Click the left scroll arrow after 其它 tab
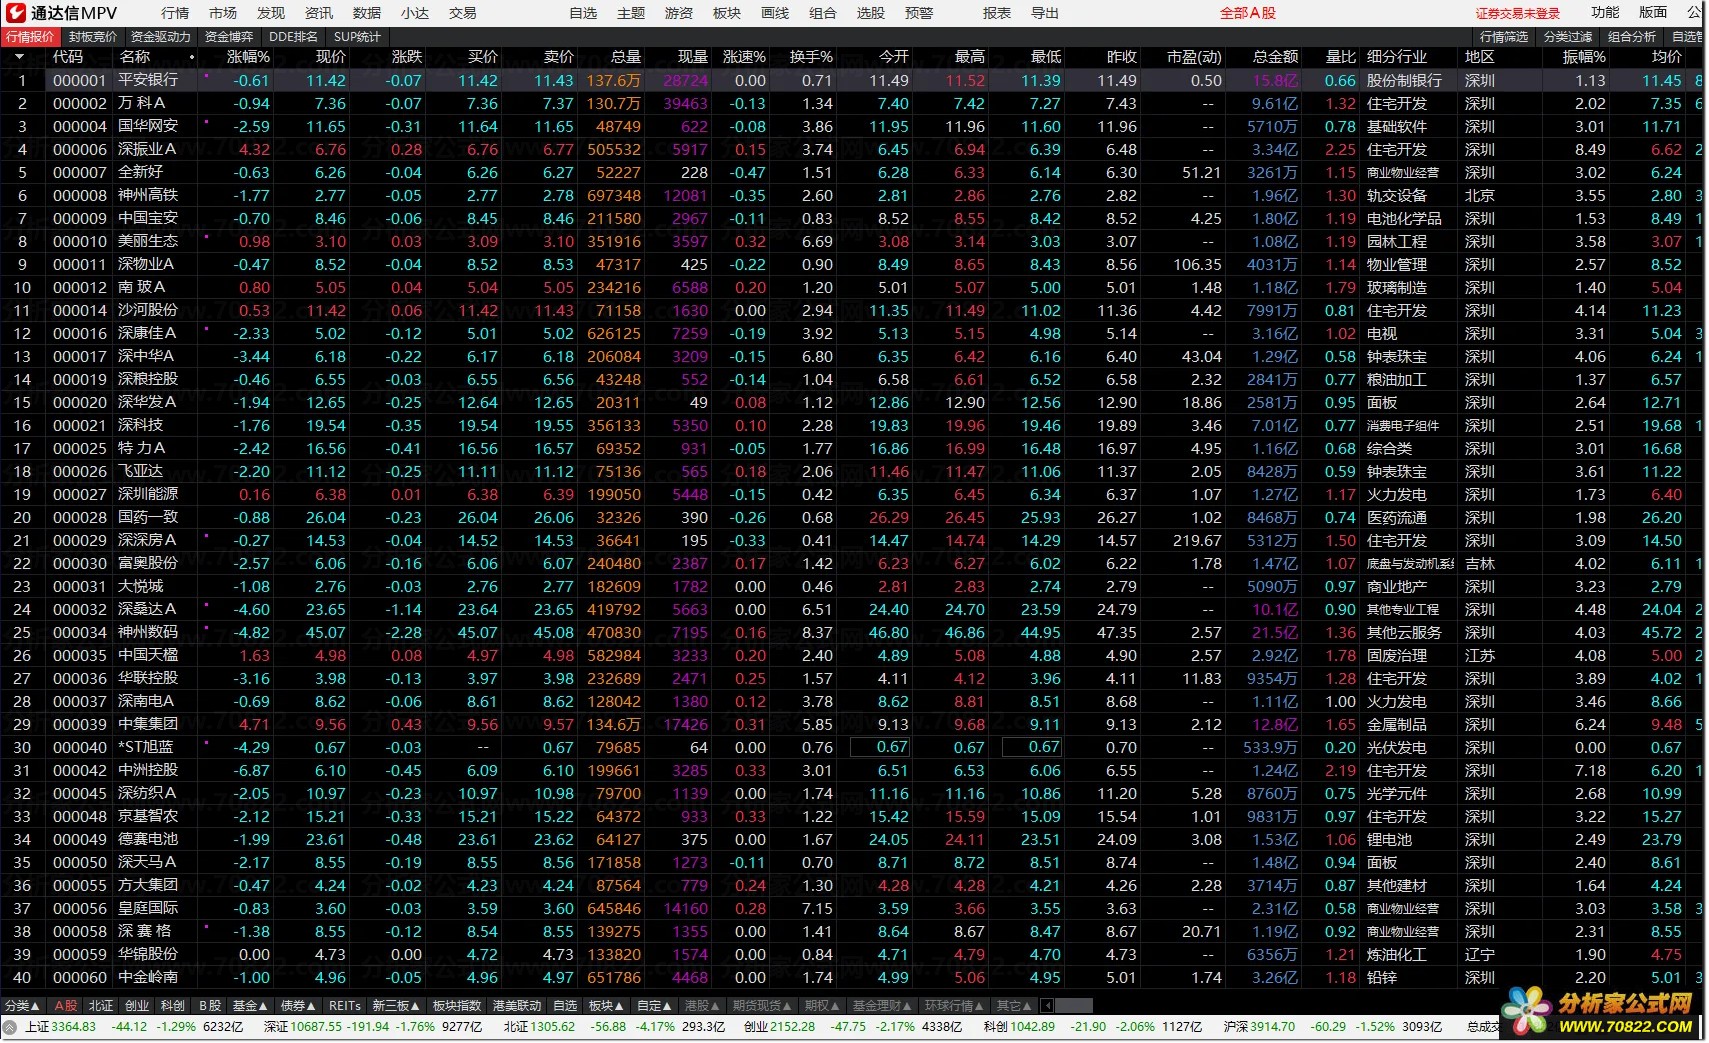The width and height of the screenshot is (1709, 1043). pyautogui.click(x=1047, y=1005)
